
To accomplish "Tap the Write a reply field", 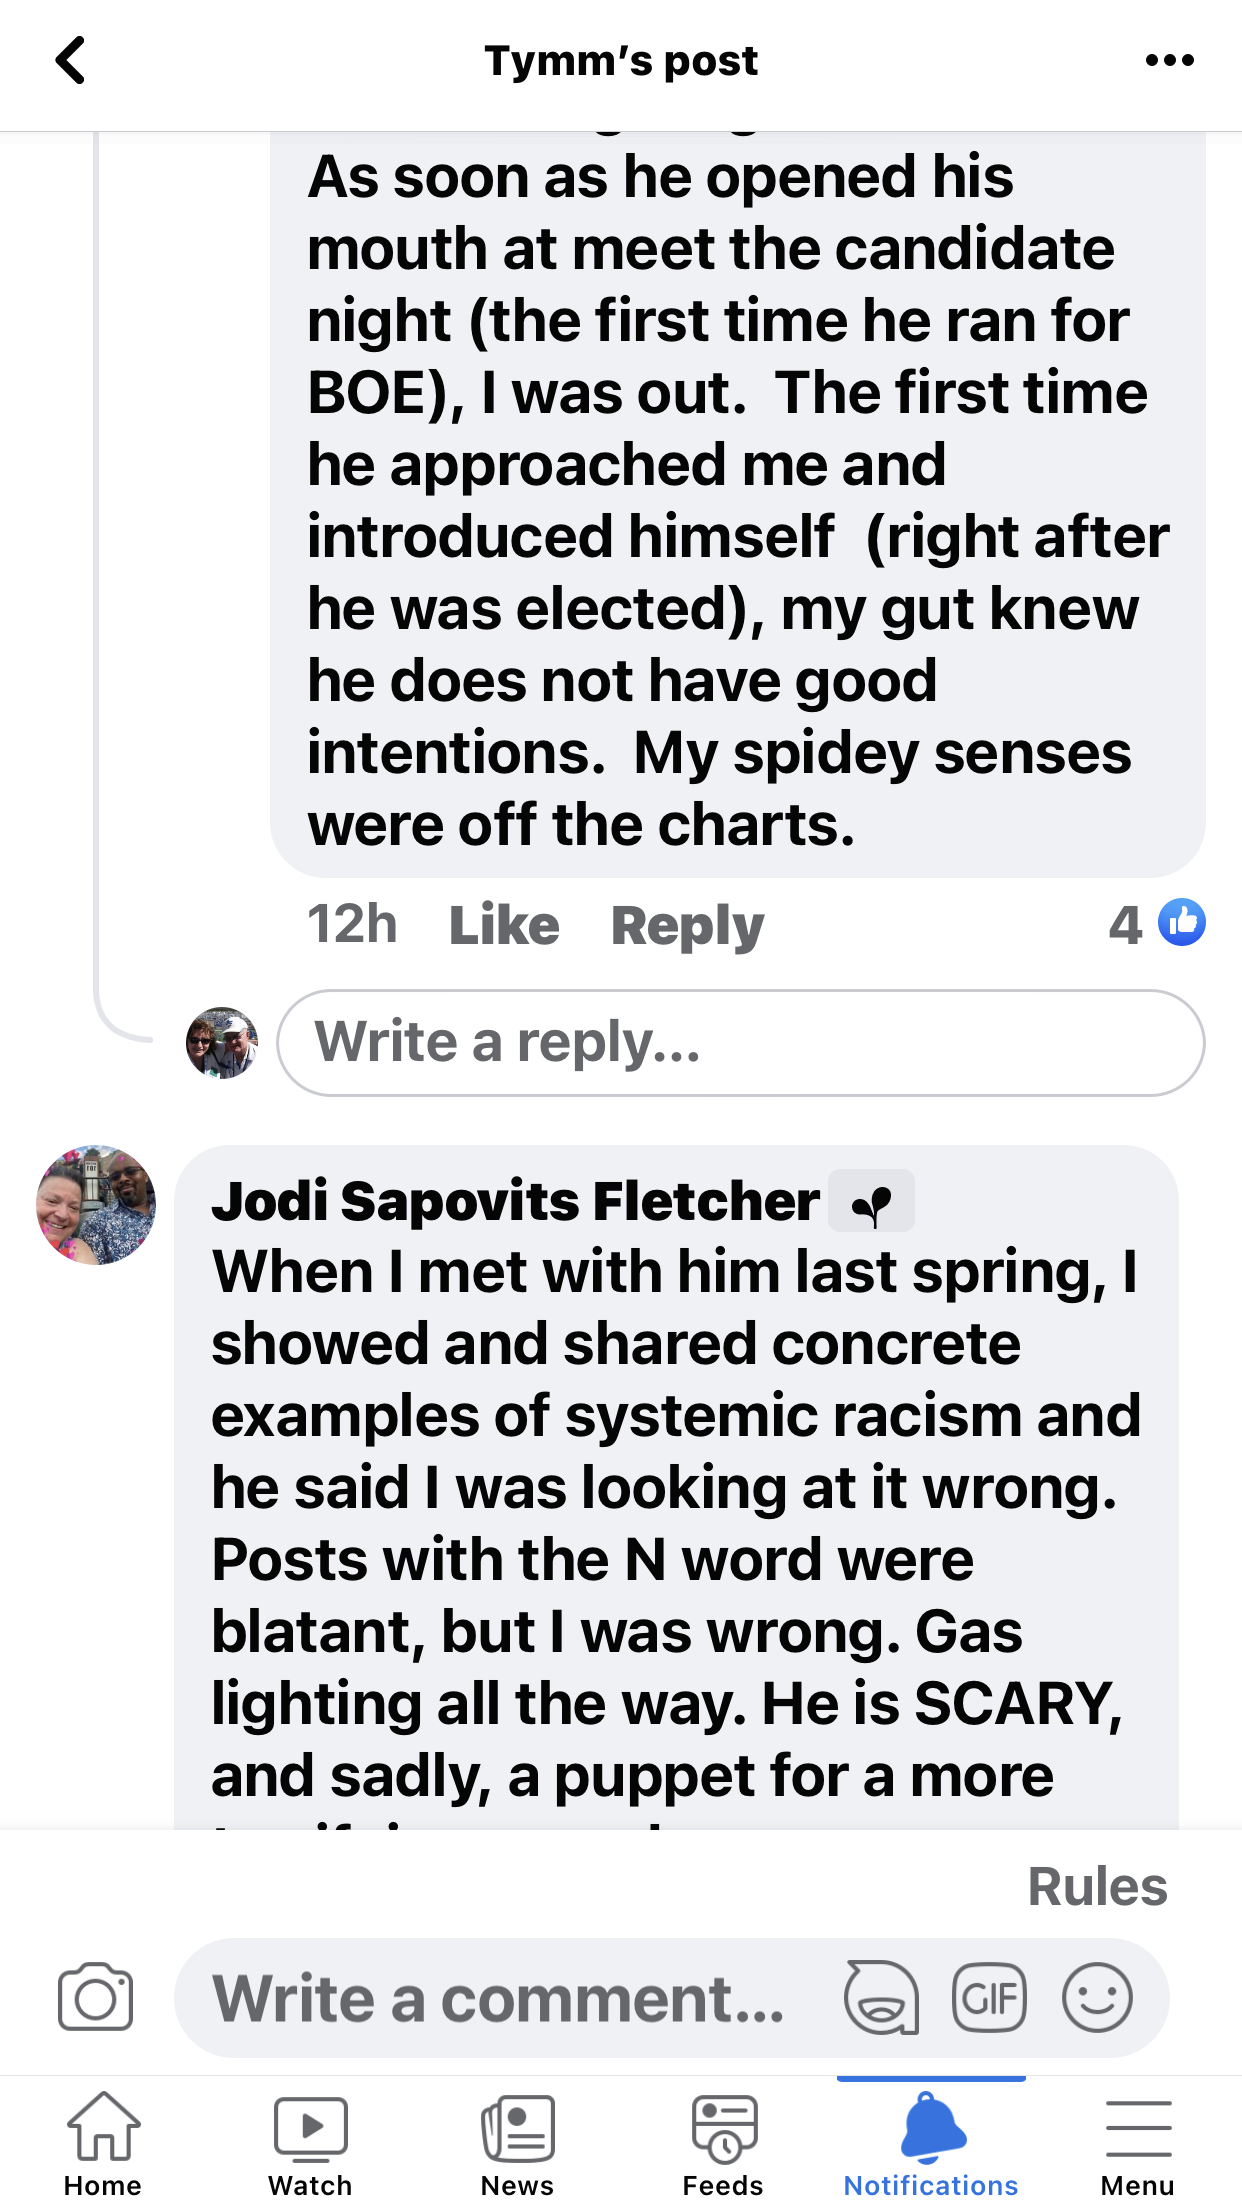I will (740, 1042).
